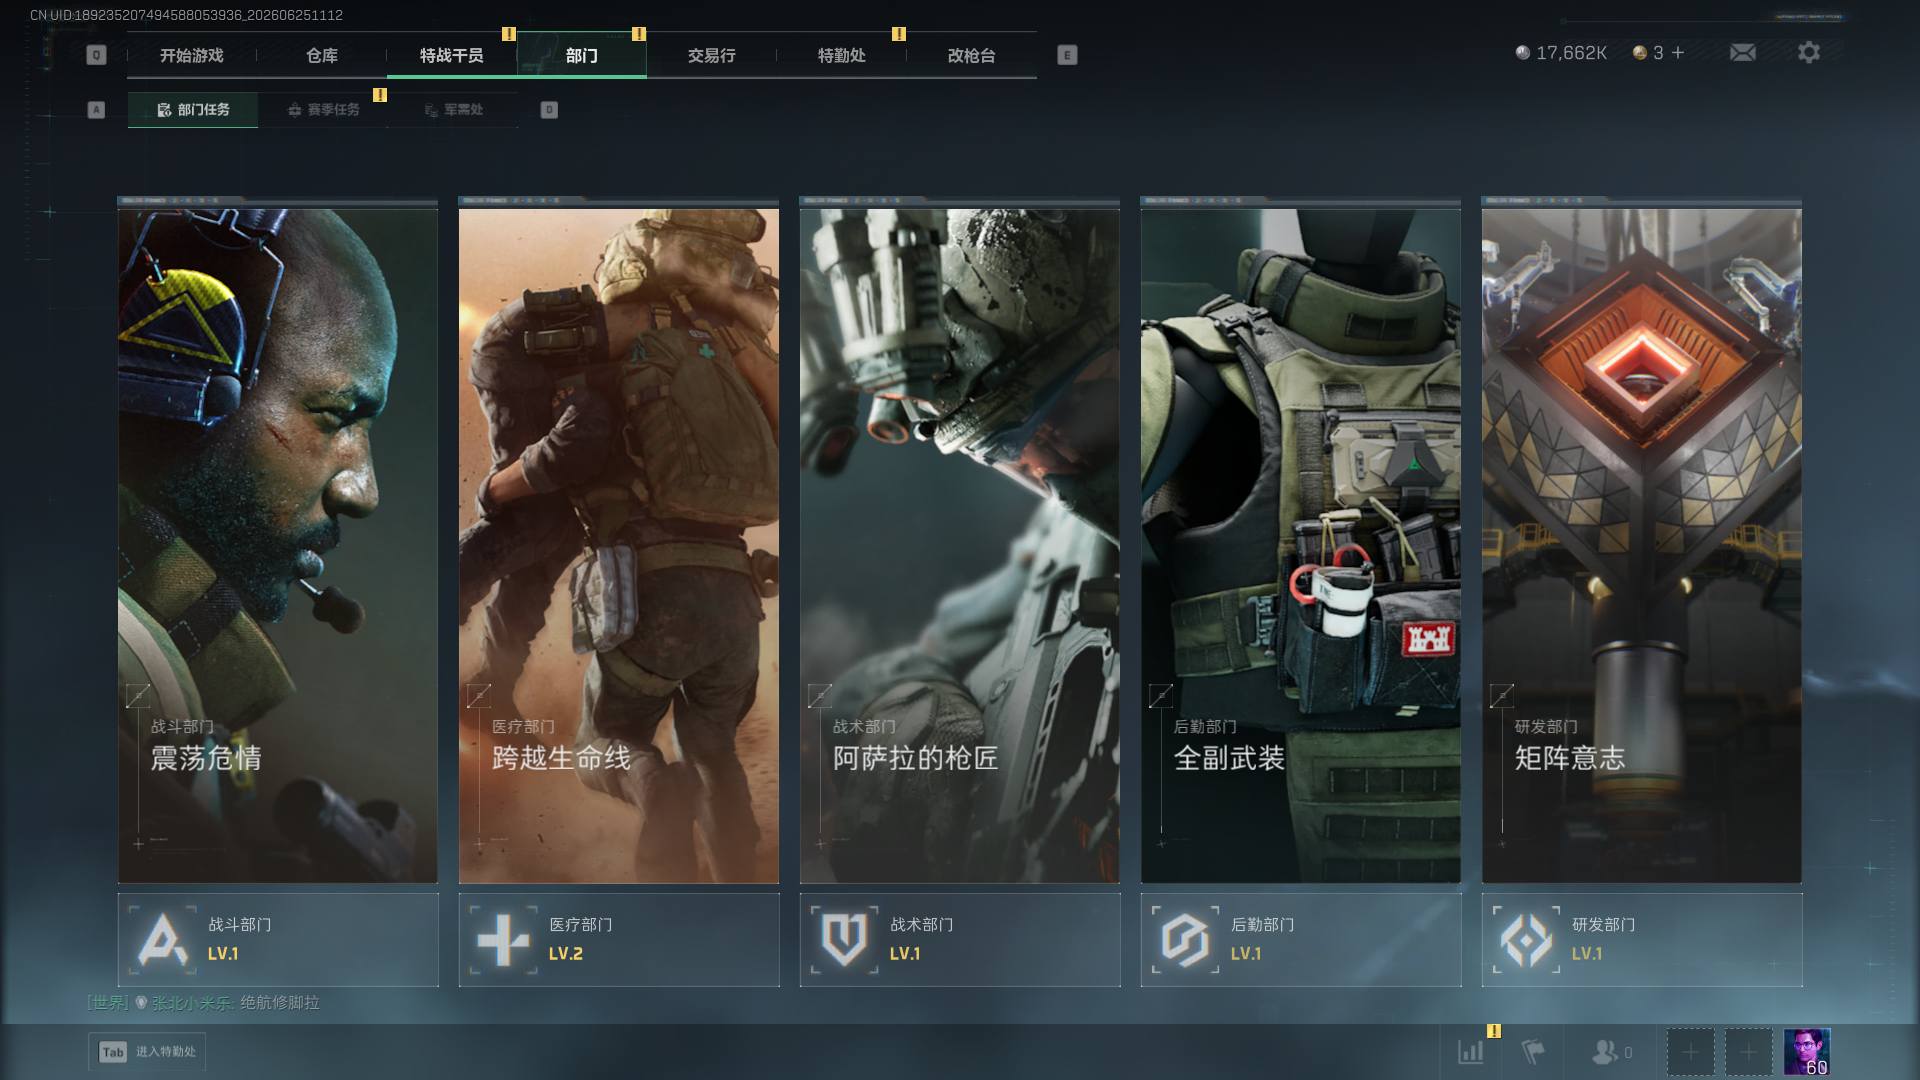1920x1080 pixels.
Task: Open the 特勤处 tab
Action: (841, 55)
